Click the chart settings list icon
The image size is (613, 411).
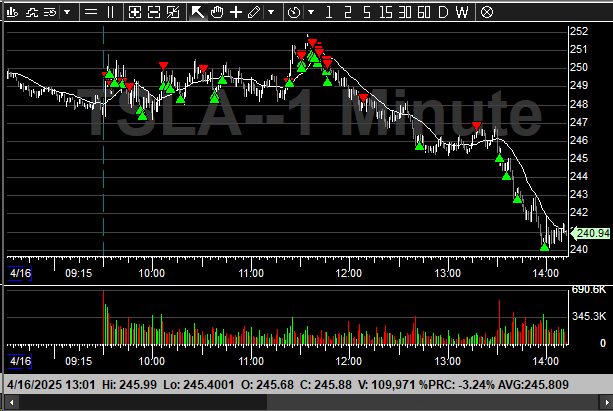point(50,13)
